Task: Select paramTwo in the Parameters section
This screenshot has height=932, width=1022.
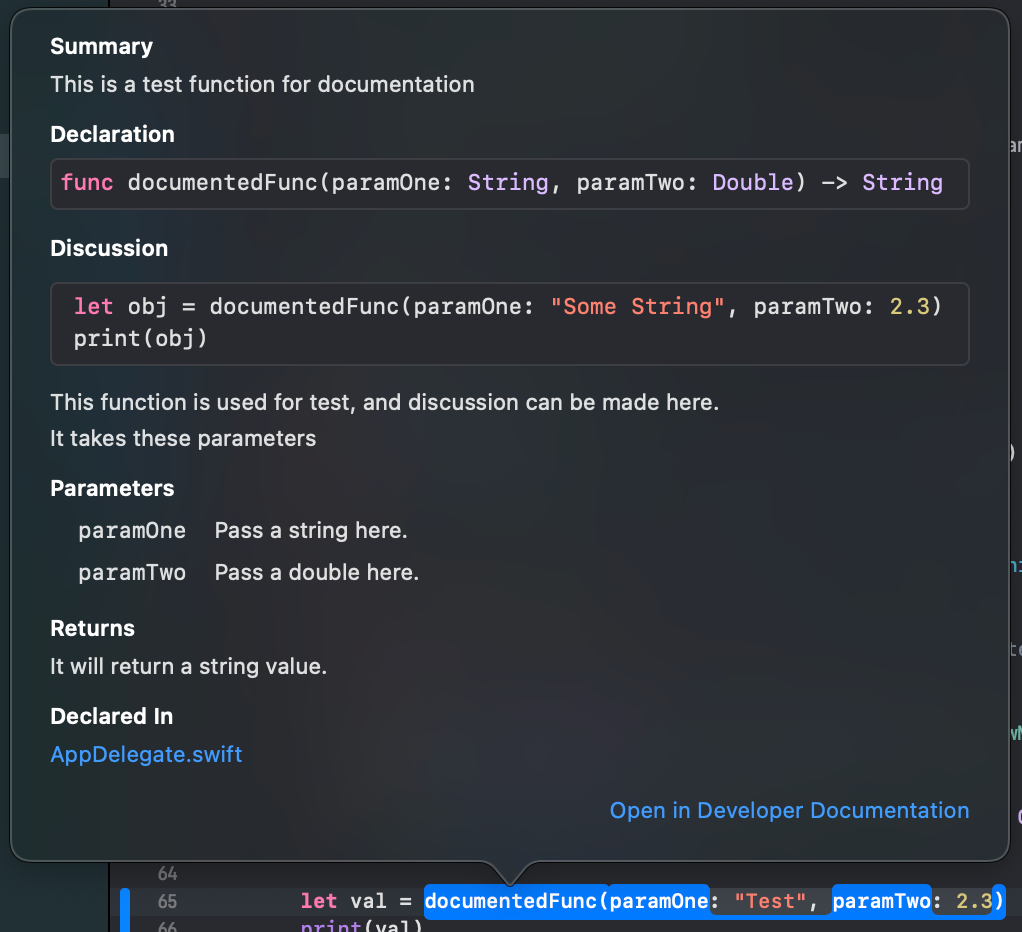Action: pos(131,572)
